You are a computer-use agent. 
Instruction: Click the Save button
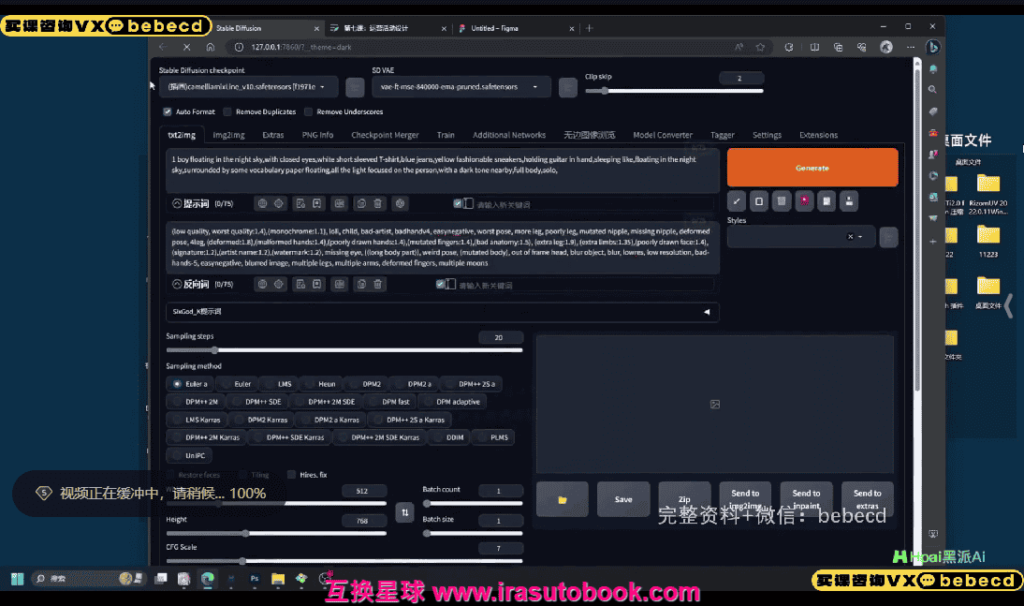click(x=624, y=500)
